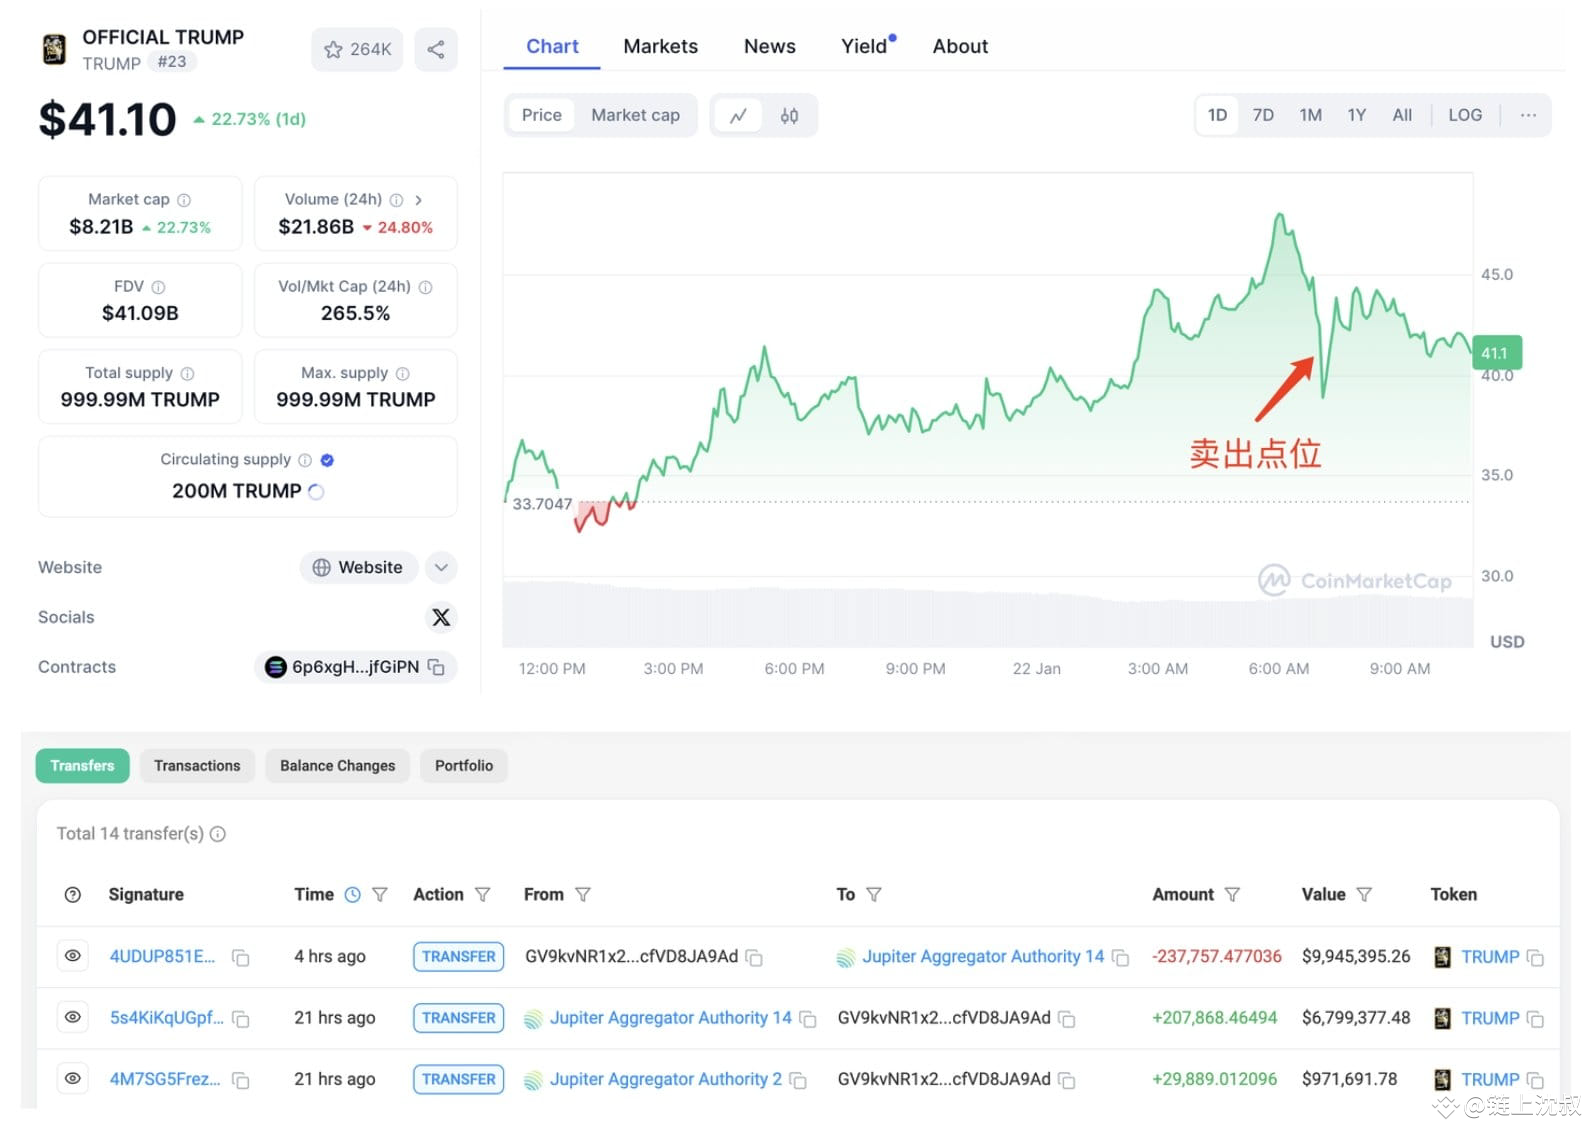
Task: Open Market cap info icon
Action: point(184,200)
